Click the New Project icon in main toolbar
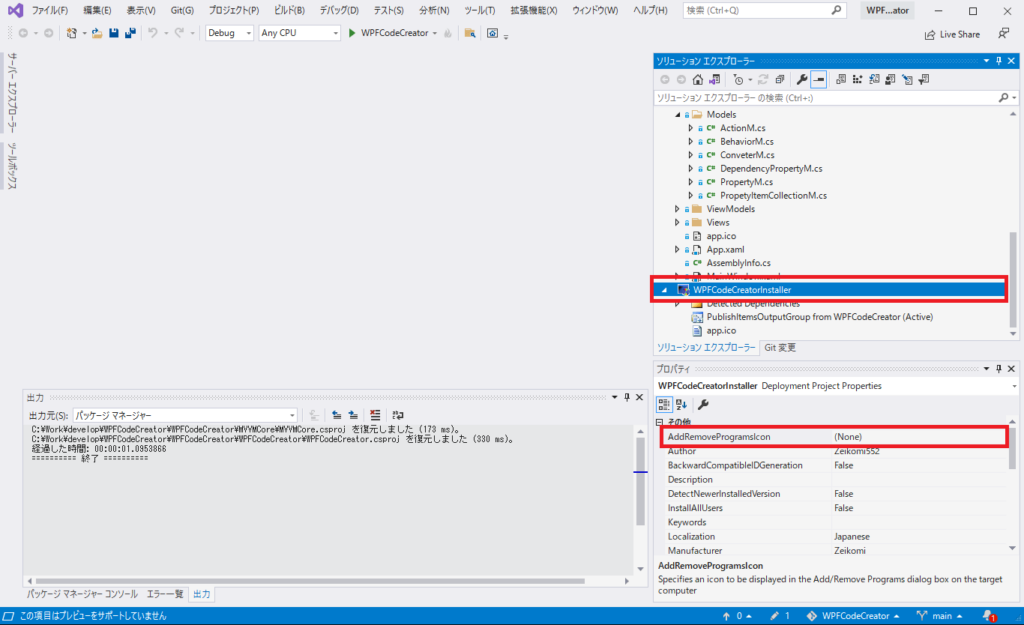Image resolution: width=1024 pixels, height=625 pixels. pyautogui.click(x=71, y=33)
